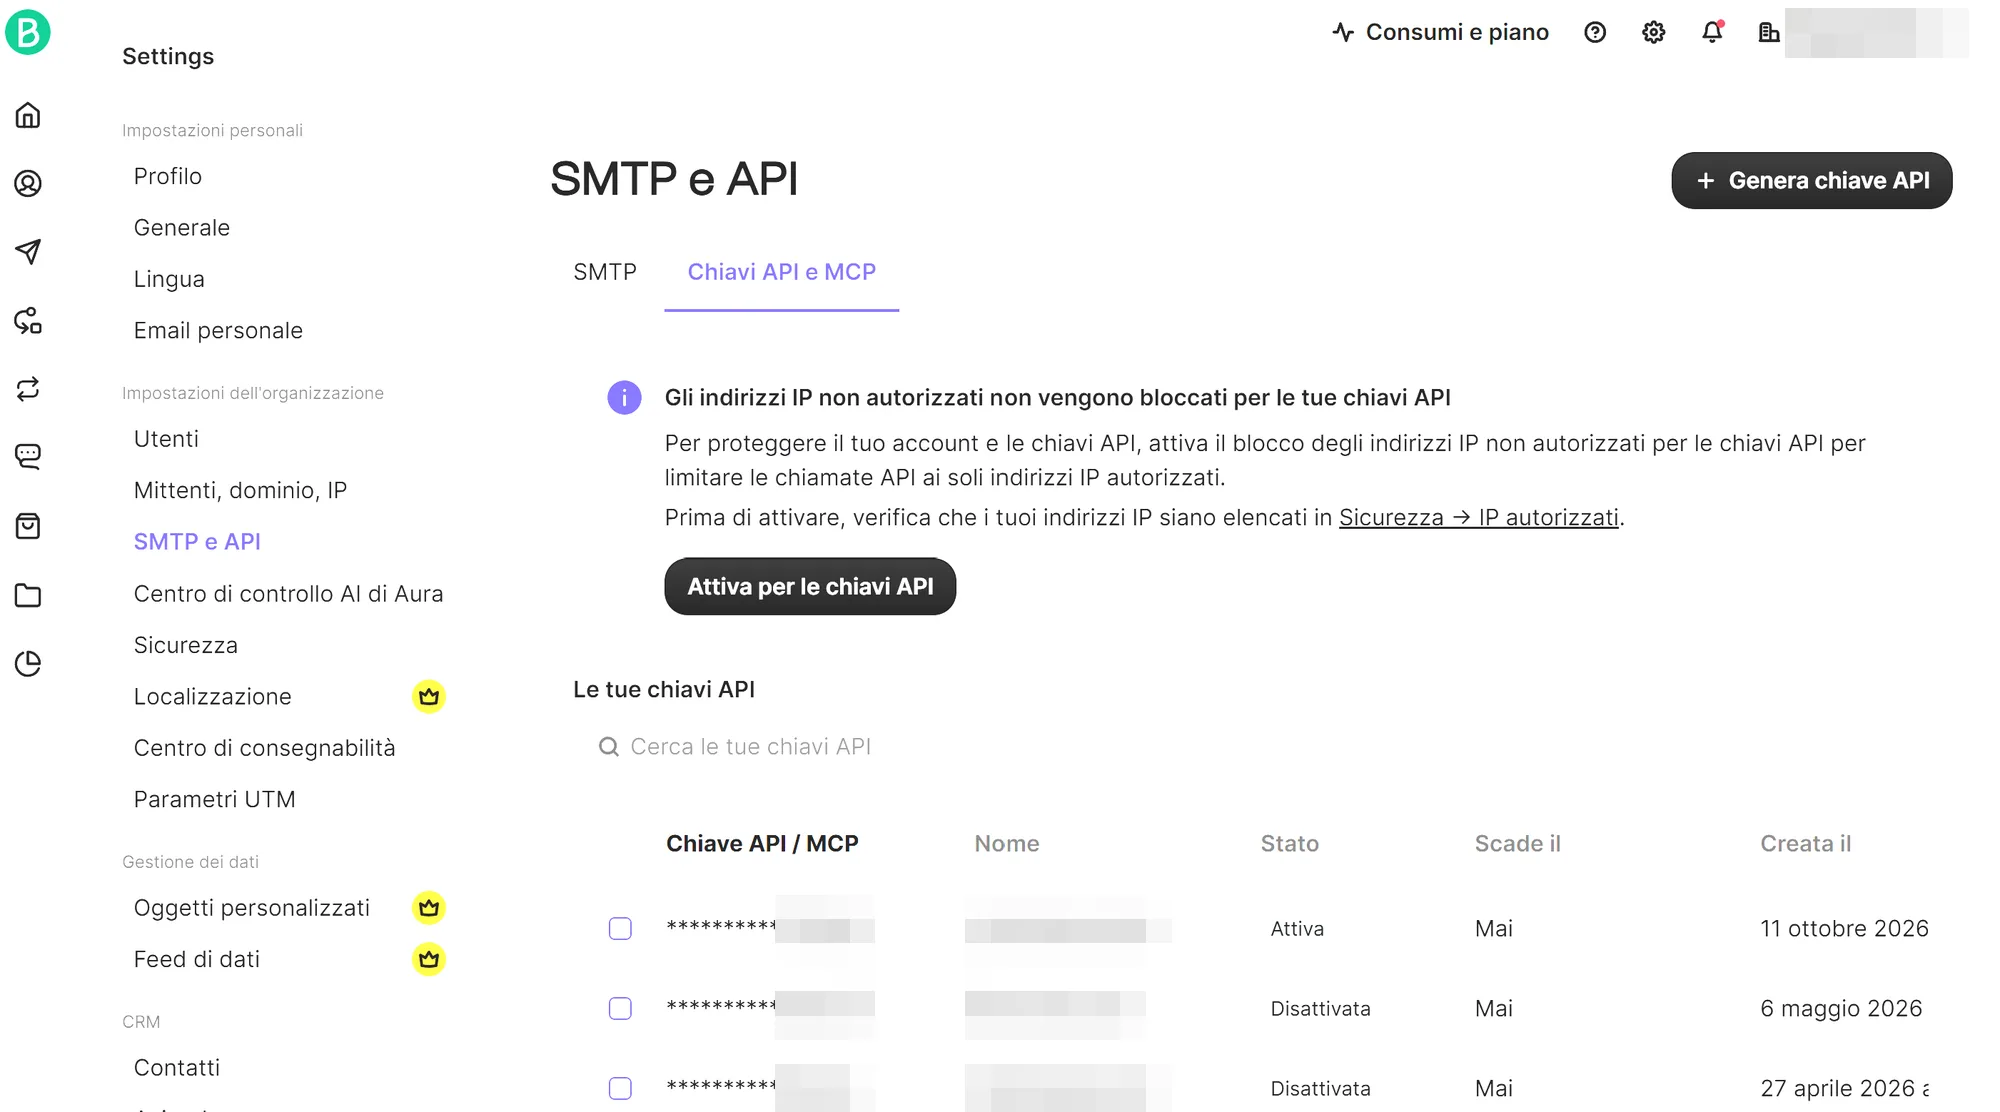Screen dimensions: 2000x1112
Task: Follow the Sicurezza → IP autorizzati link
Action: coord(1478,517)
